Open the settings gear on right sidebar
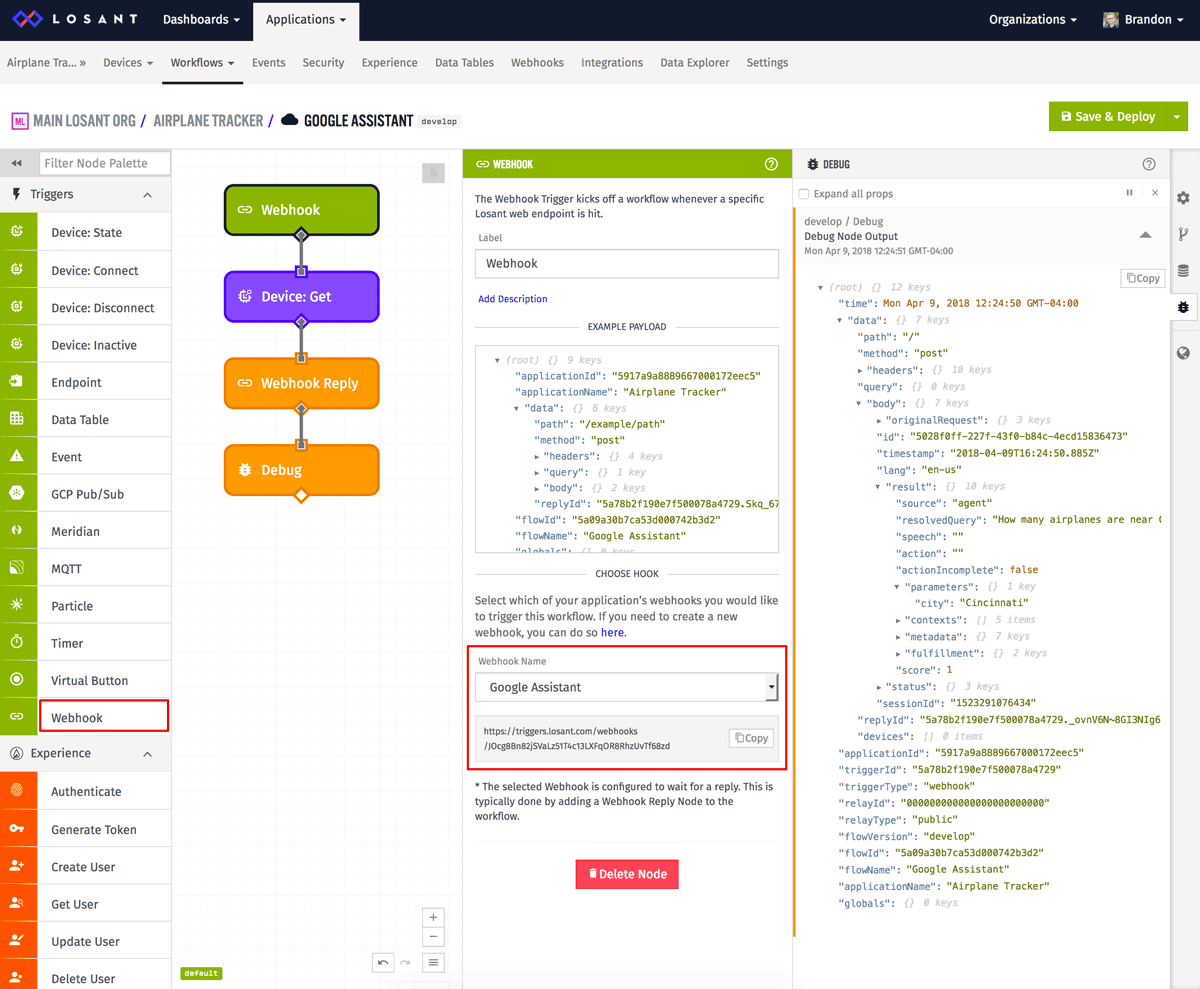 [1183, 198]
